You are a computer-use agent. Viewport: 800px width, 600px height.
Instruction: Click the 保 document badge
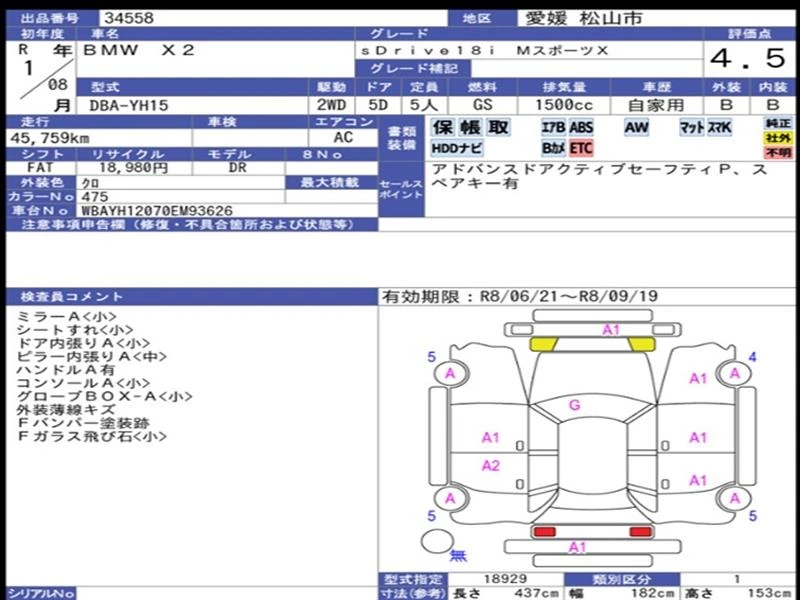(x=443, y=127)
